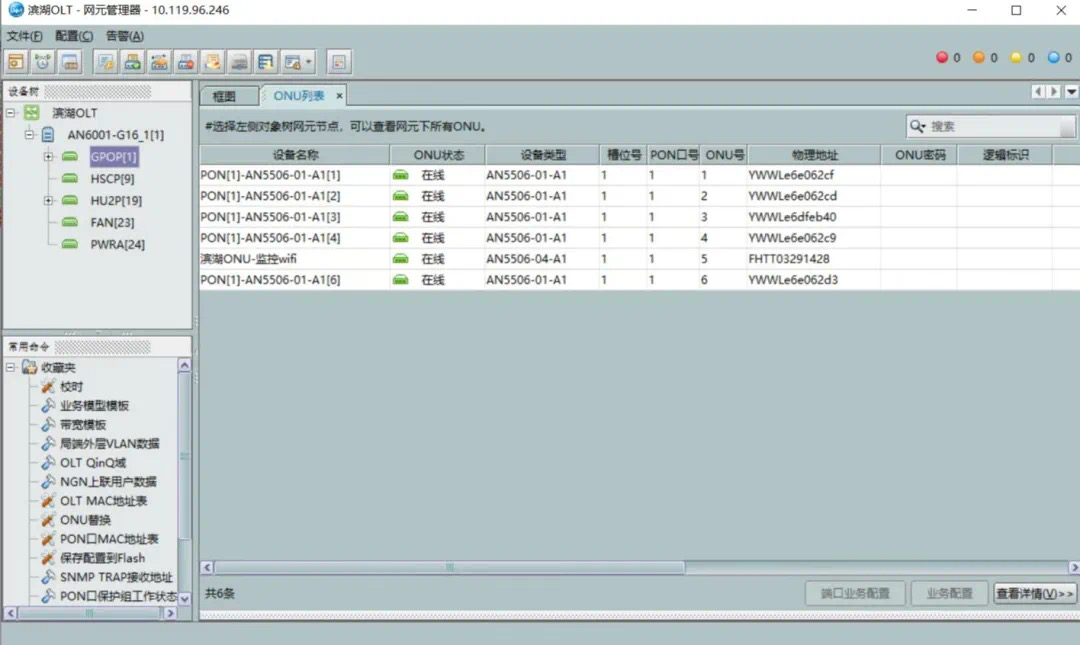Click the red critical alarm indicator
Image resolution: width=1080 pixels, height=645 pixels.
pos(942,57)
